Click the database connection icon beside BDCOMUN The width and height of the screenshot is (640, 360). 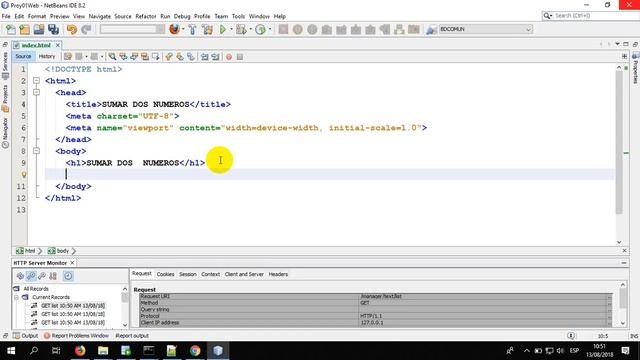click(x=431, y=30)
